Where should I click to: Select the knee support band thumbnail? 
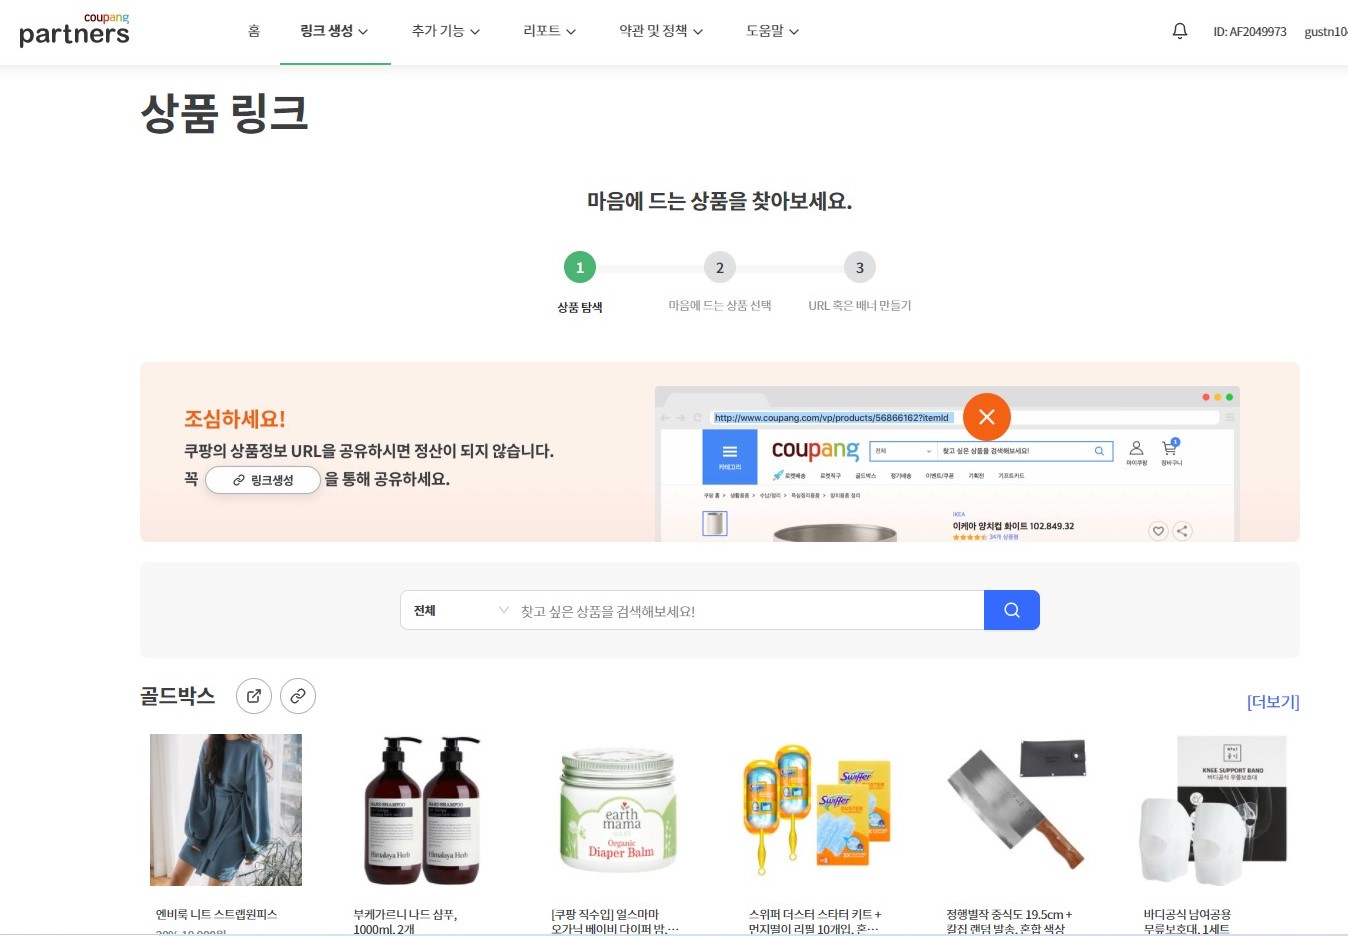pos(1213,810)
